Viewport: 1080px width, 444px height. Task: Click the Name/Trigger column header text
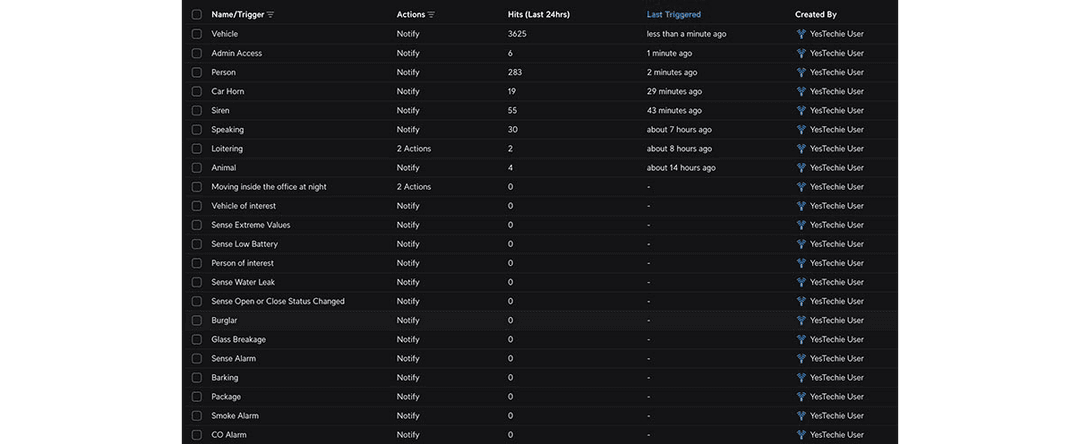[238, 14]
